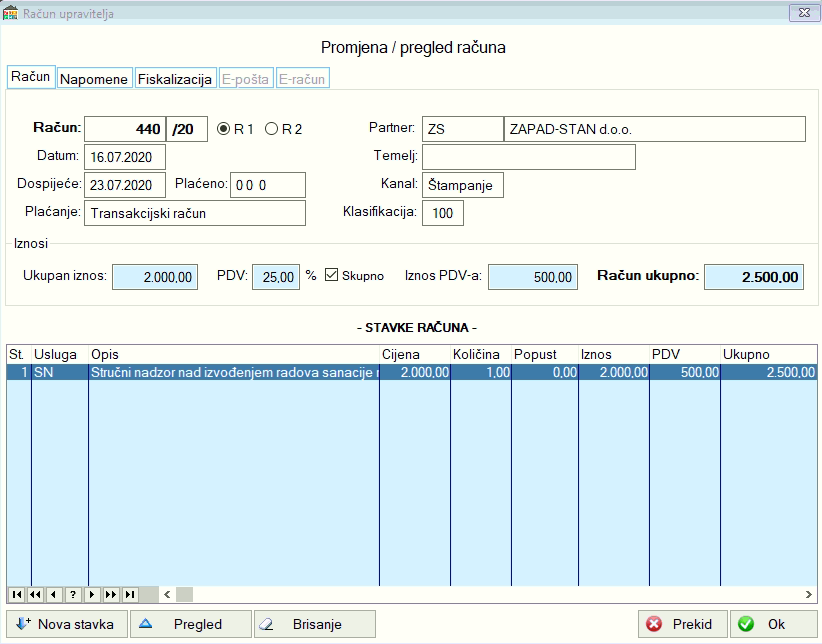Click the Dospijeće field 23.07.2020
The width and height of the screenshot is (822, 644).
125,185
